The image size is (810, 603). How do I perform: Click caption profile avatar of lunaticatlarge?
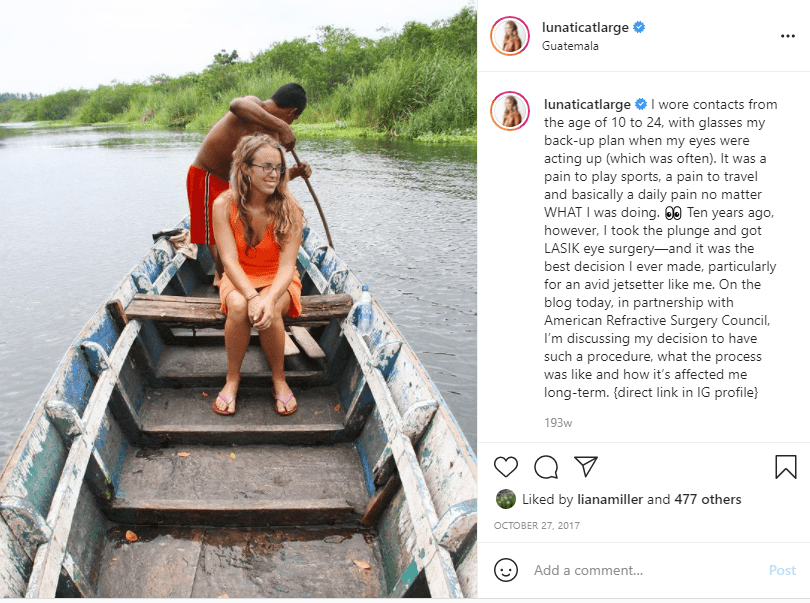510,110
